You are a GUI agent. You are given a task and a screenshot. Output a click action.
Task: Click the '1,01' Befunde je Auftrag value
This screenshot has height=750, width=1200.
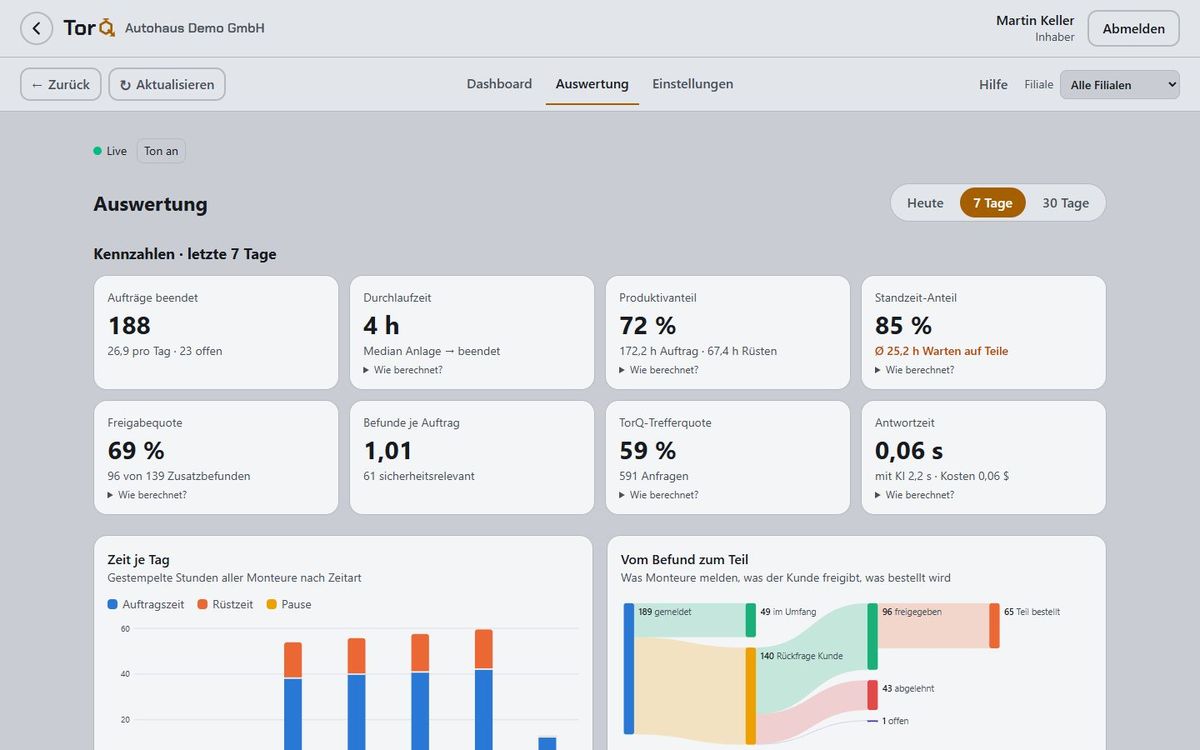(388, 451)
